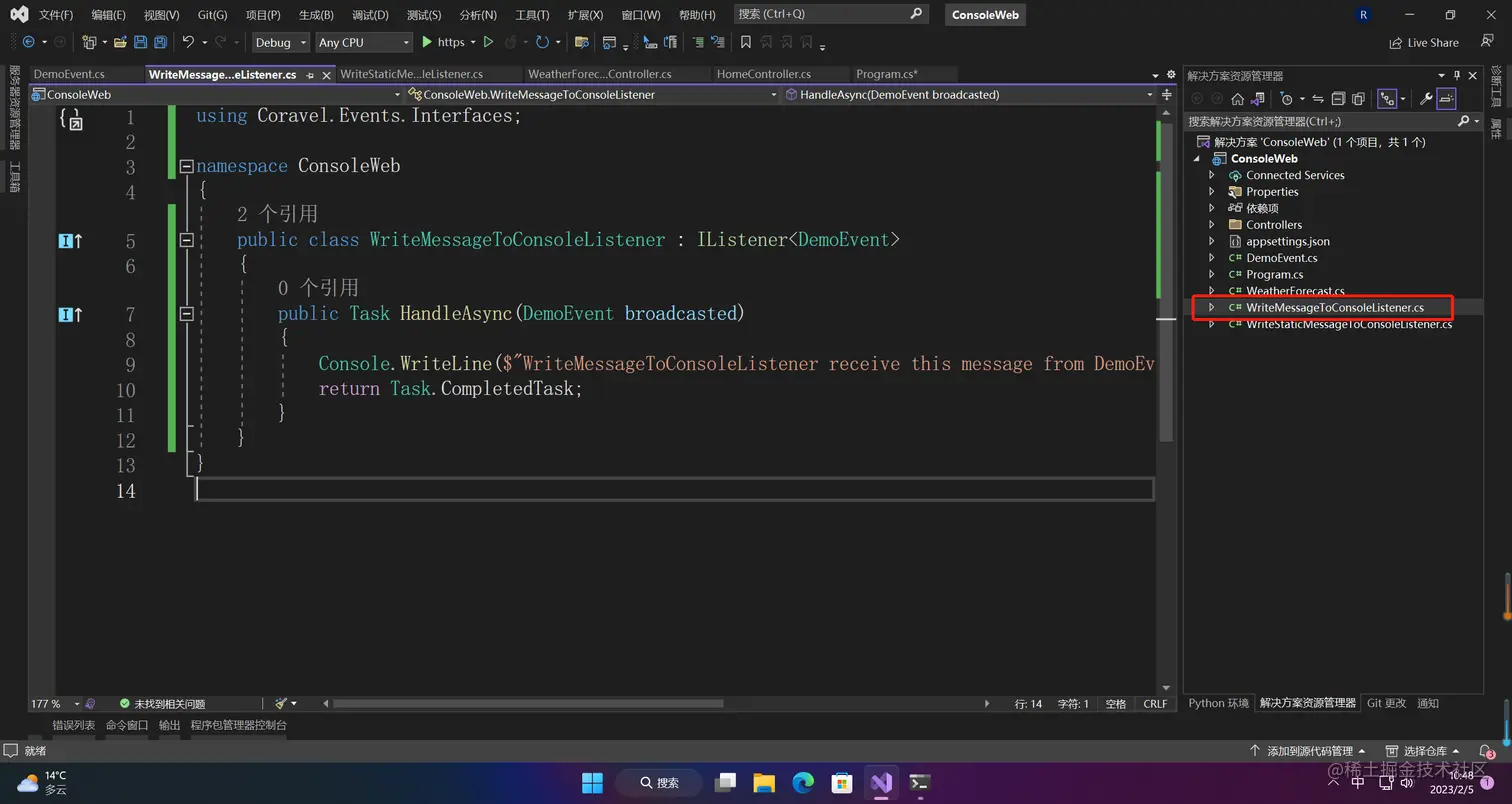
Task: Toggle pin on WriteMessage...eListener.cs tab
Action: [x=310, y=75]
